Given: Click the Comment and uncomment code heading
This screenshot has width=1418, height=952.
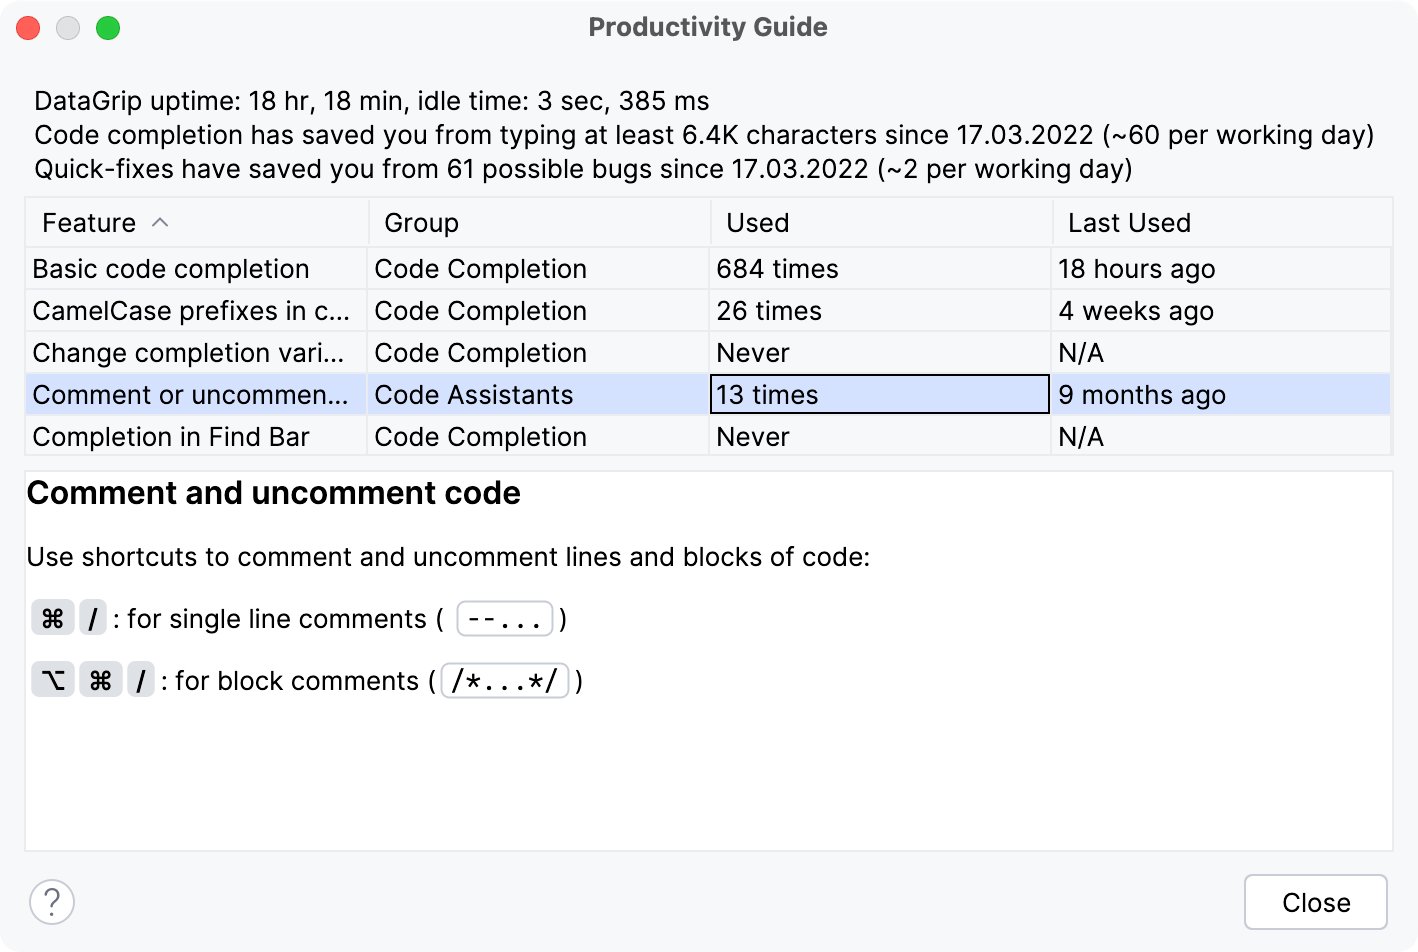Looking at the screenshot, I should (274, 492).
